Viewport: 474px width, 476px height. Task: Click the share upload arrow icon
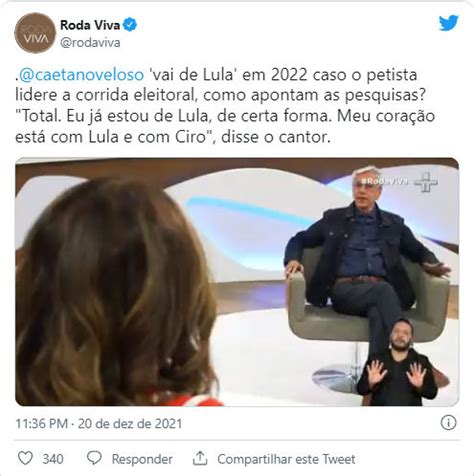(x=200, y=458)
